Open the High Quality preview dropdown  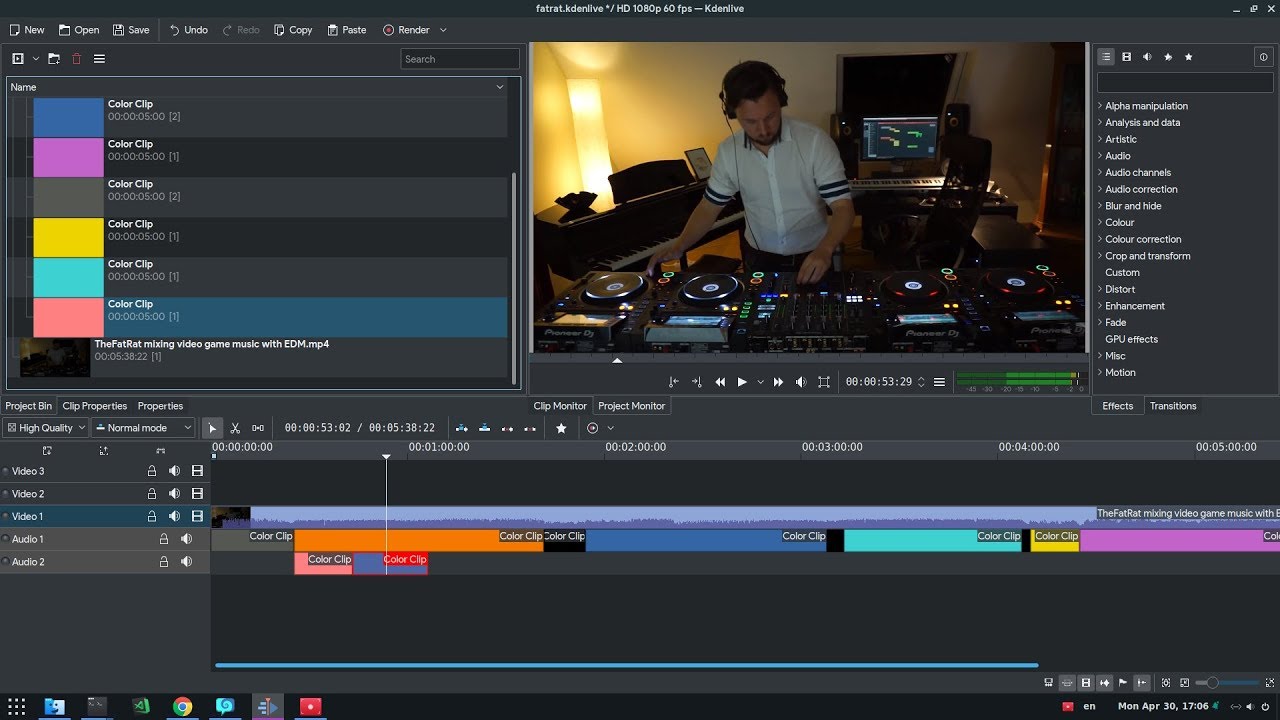46,428
